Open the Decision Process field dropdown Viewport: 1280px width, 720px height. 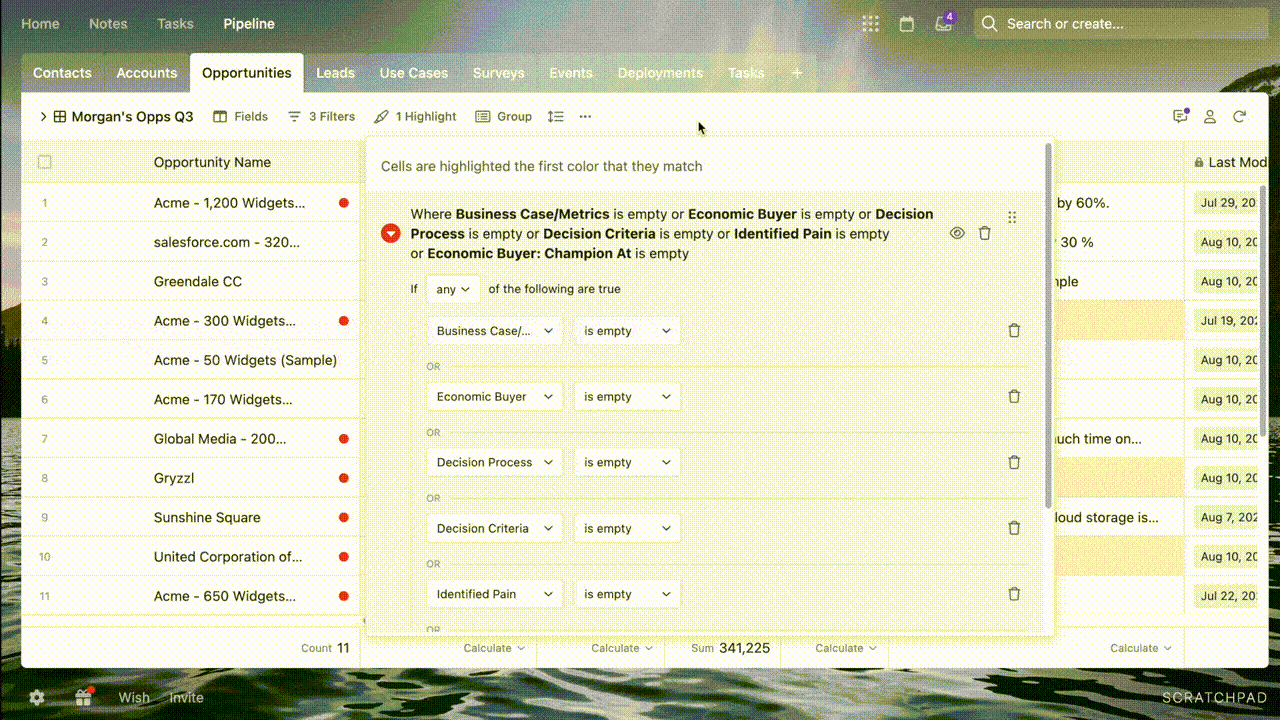point(495,463)
